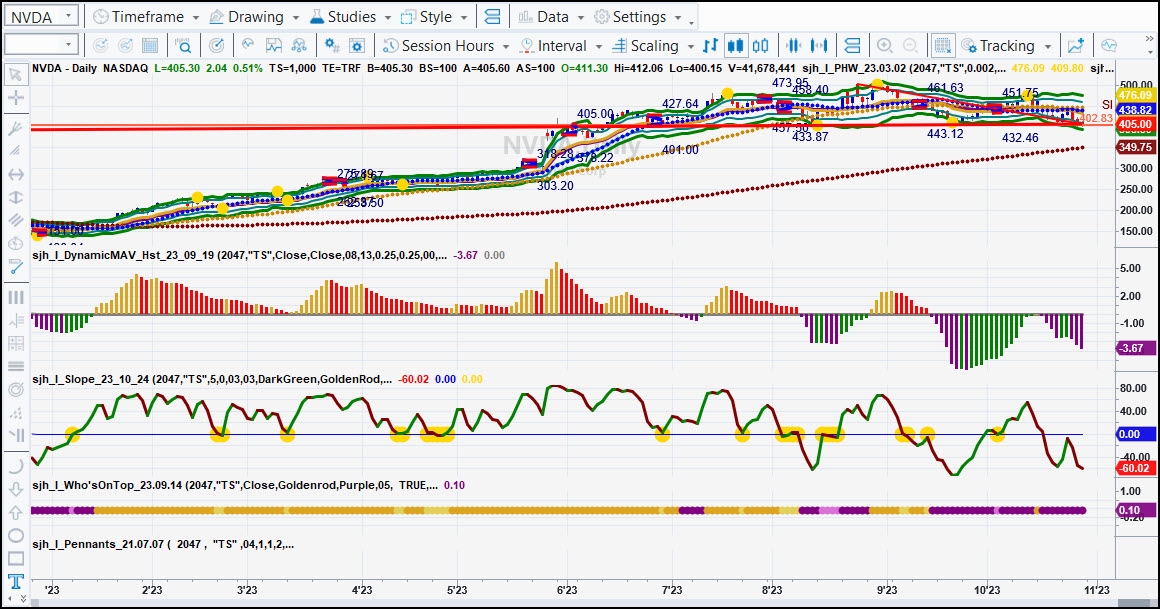
Task: Open the Settings menu
Action: (x=638, y=16)
